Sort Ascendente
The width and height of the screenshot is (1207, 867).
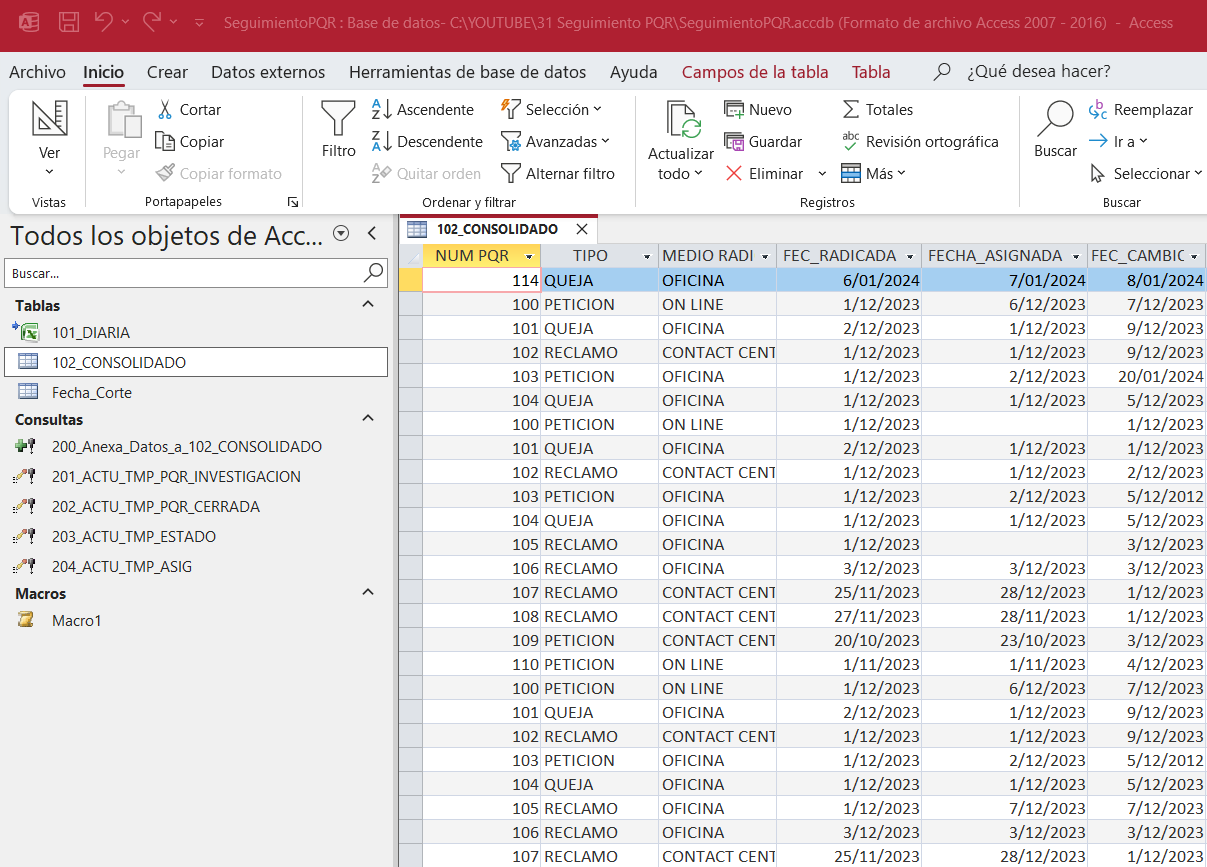click(422, 110)
